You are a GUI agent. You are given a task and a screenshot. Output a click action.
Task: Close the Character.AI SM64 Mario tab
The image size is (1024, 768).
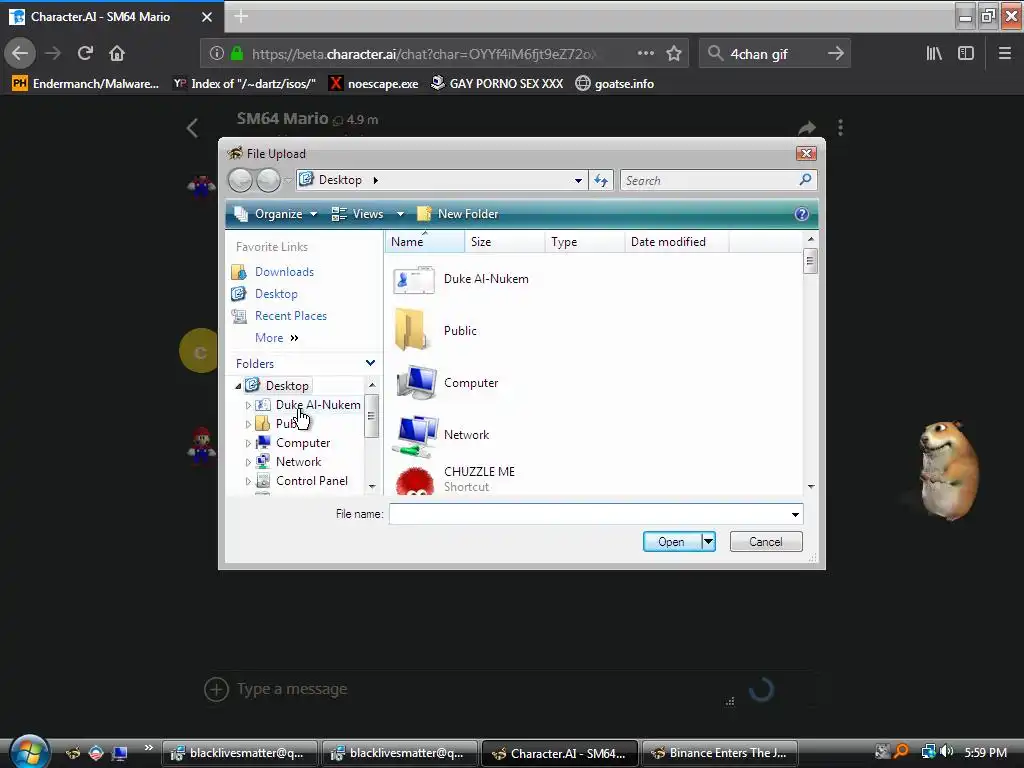tap(207, 17)
